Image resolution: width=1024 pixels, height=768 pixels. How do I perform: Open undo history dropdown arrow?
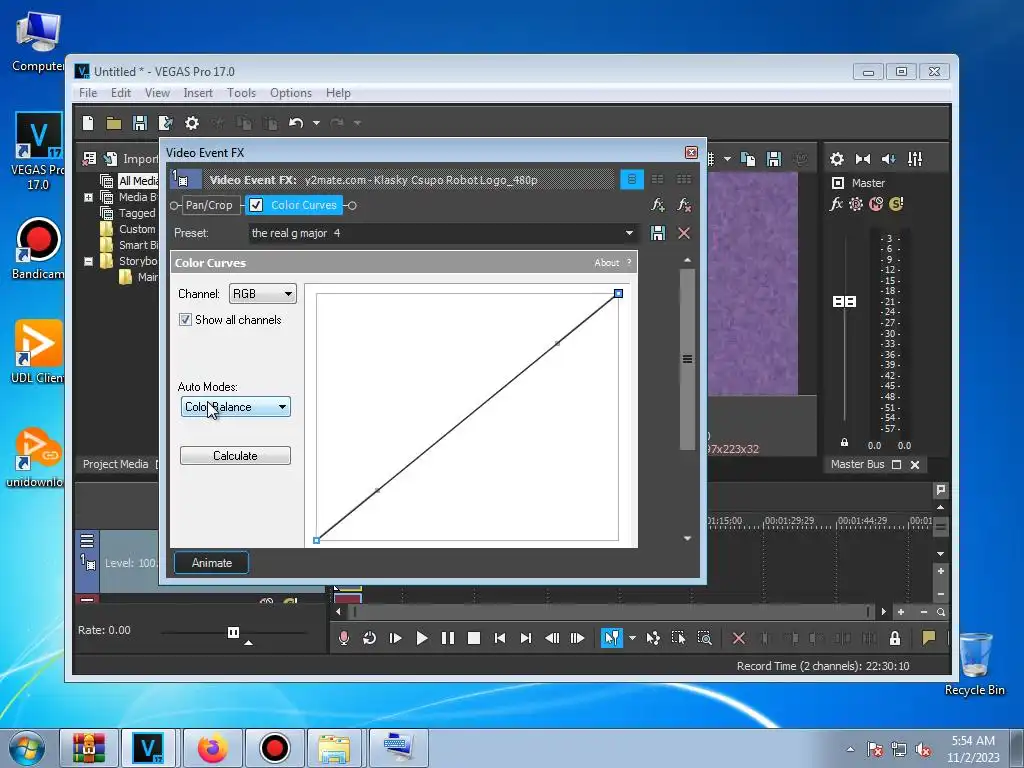pos(316,123)
